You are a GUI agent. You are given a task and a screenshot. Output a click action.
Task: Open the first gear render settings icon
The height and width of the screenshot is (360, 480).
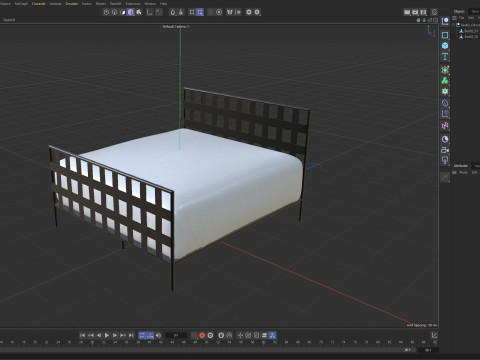[x=249, y=12]
